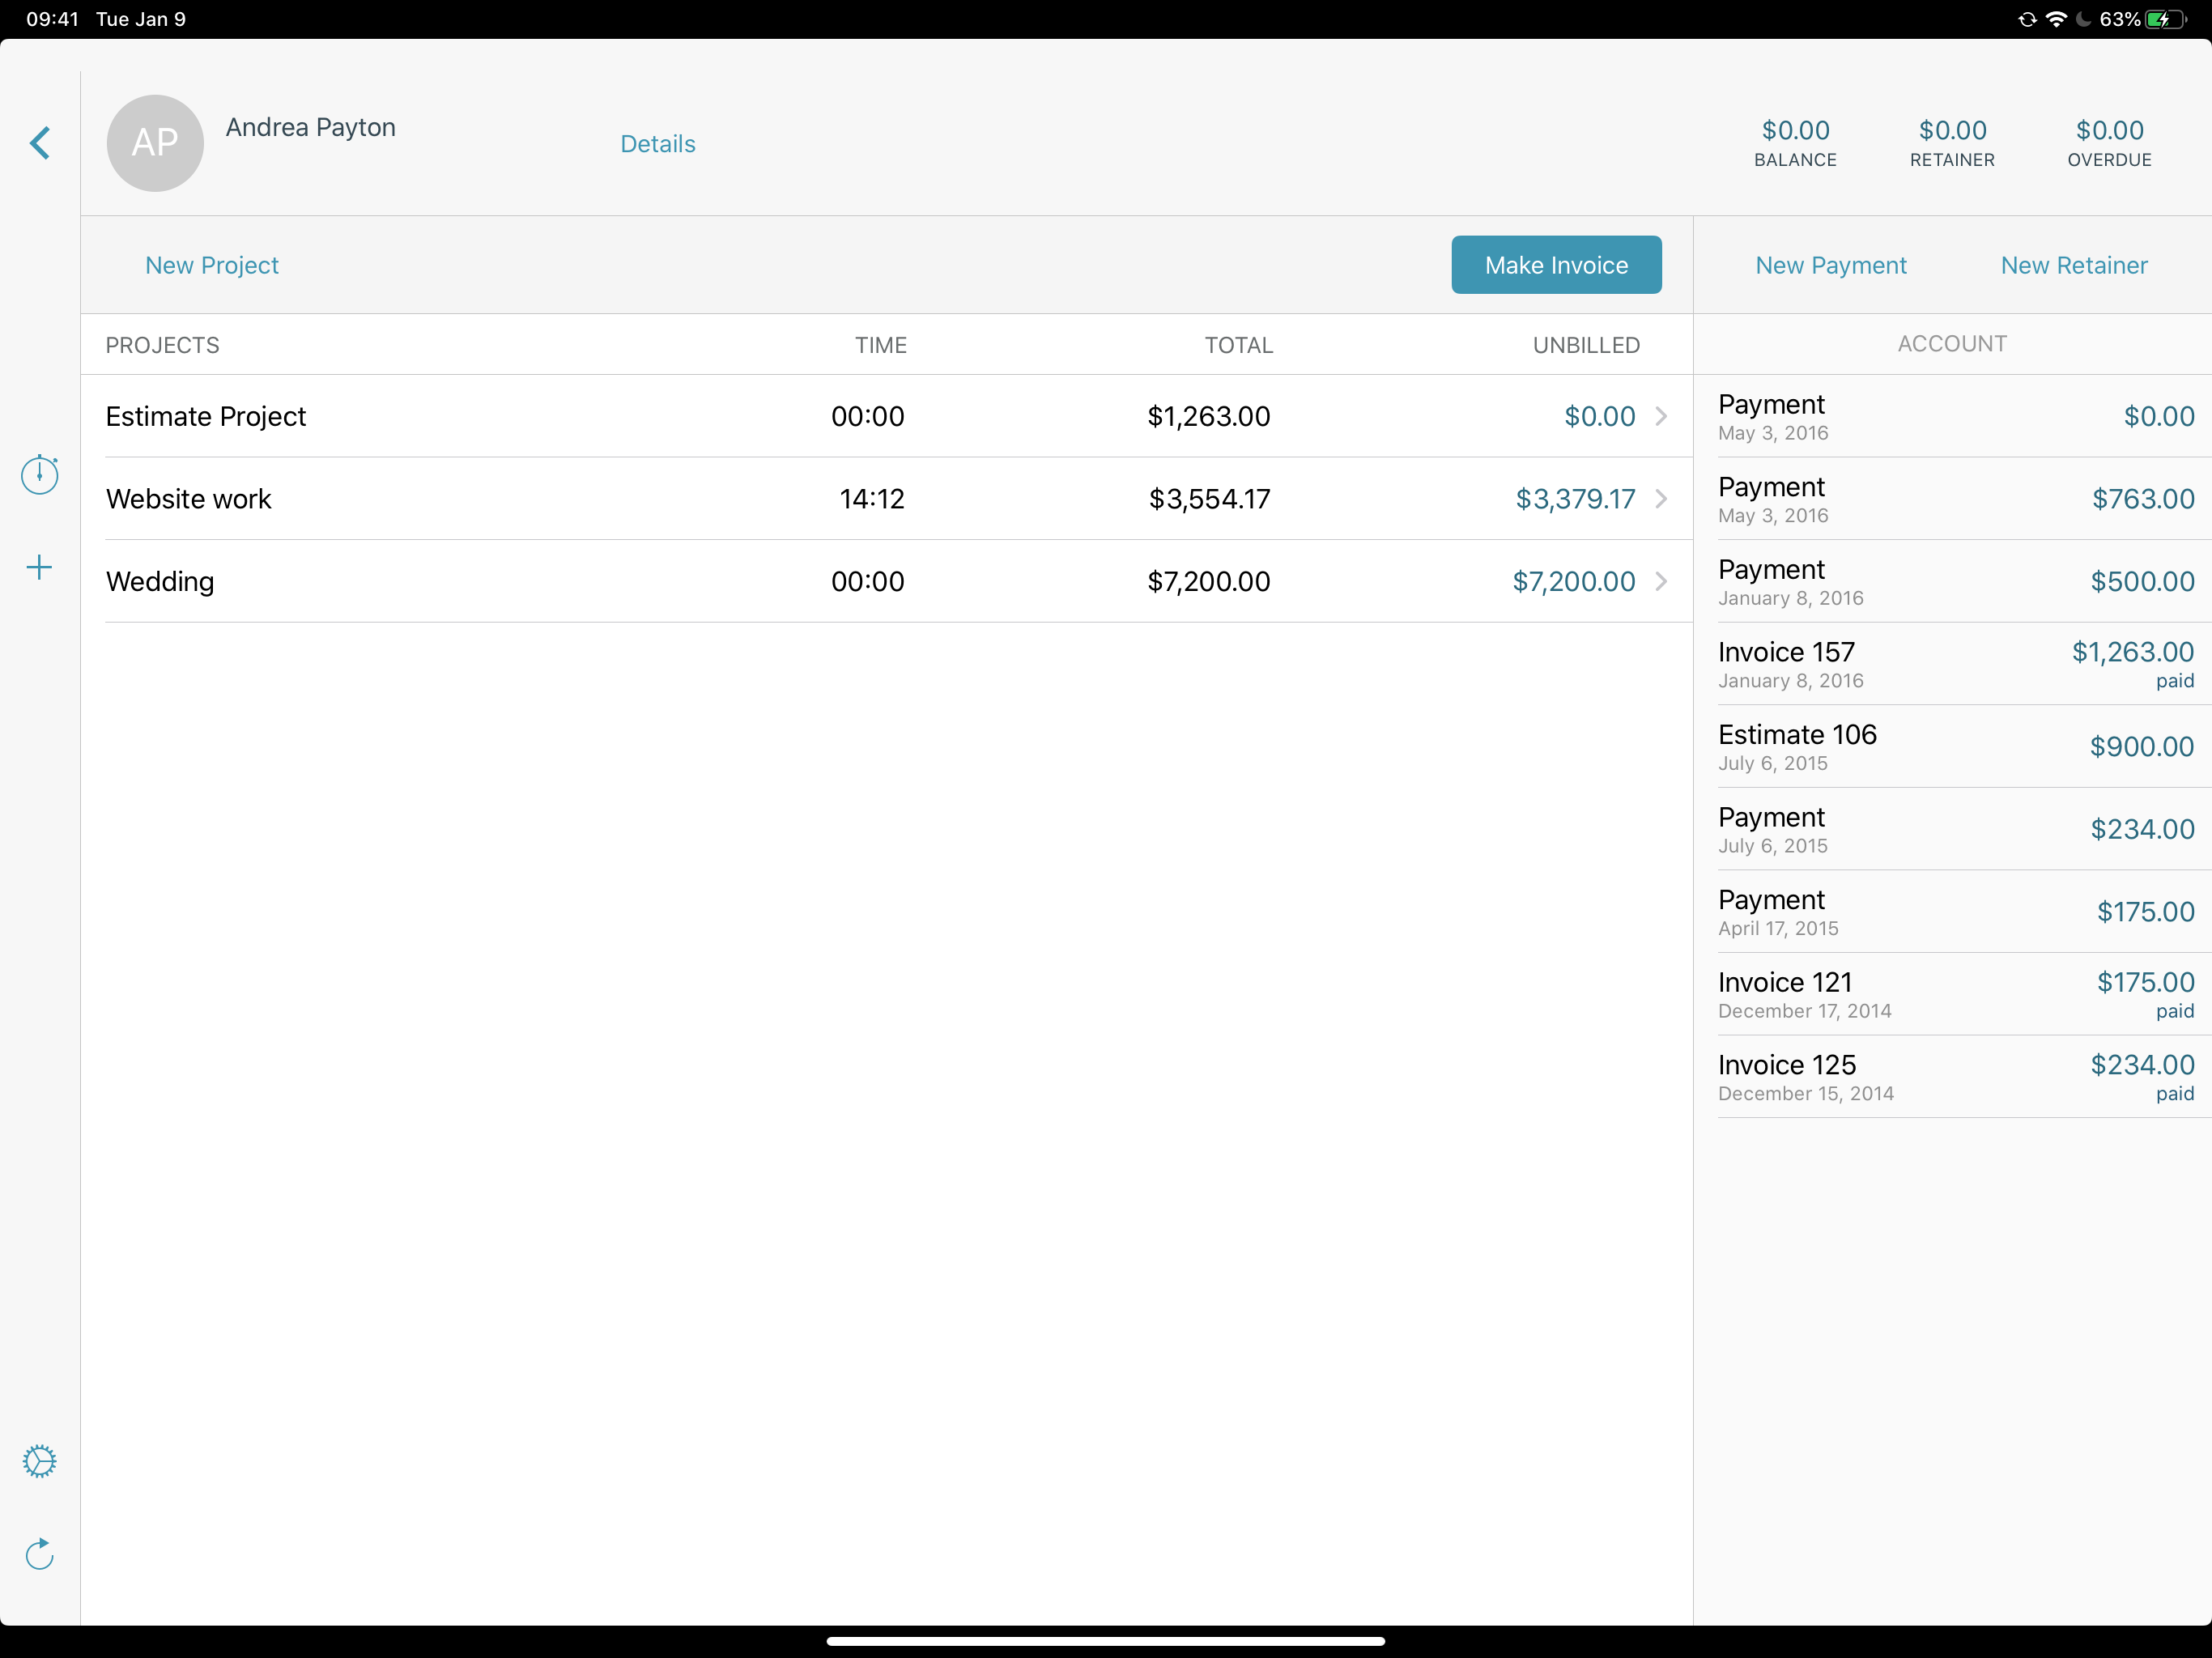This screenshot has height=1658, width=2212.
Task: Tap the refresh sync icon in sidebar
Action: (39, 1554)
